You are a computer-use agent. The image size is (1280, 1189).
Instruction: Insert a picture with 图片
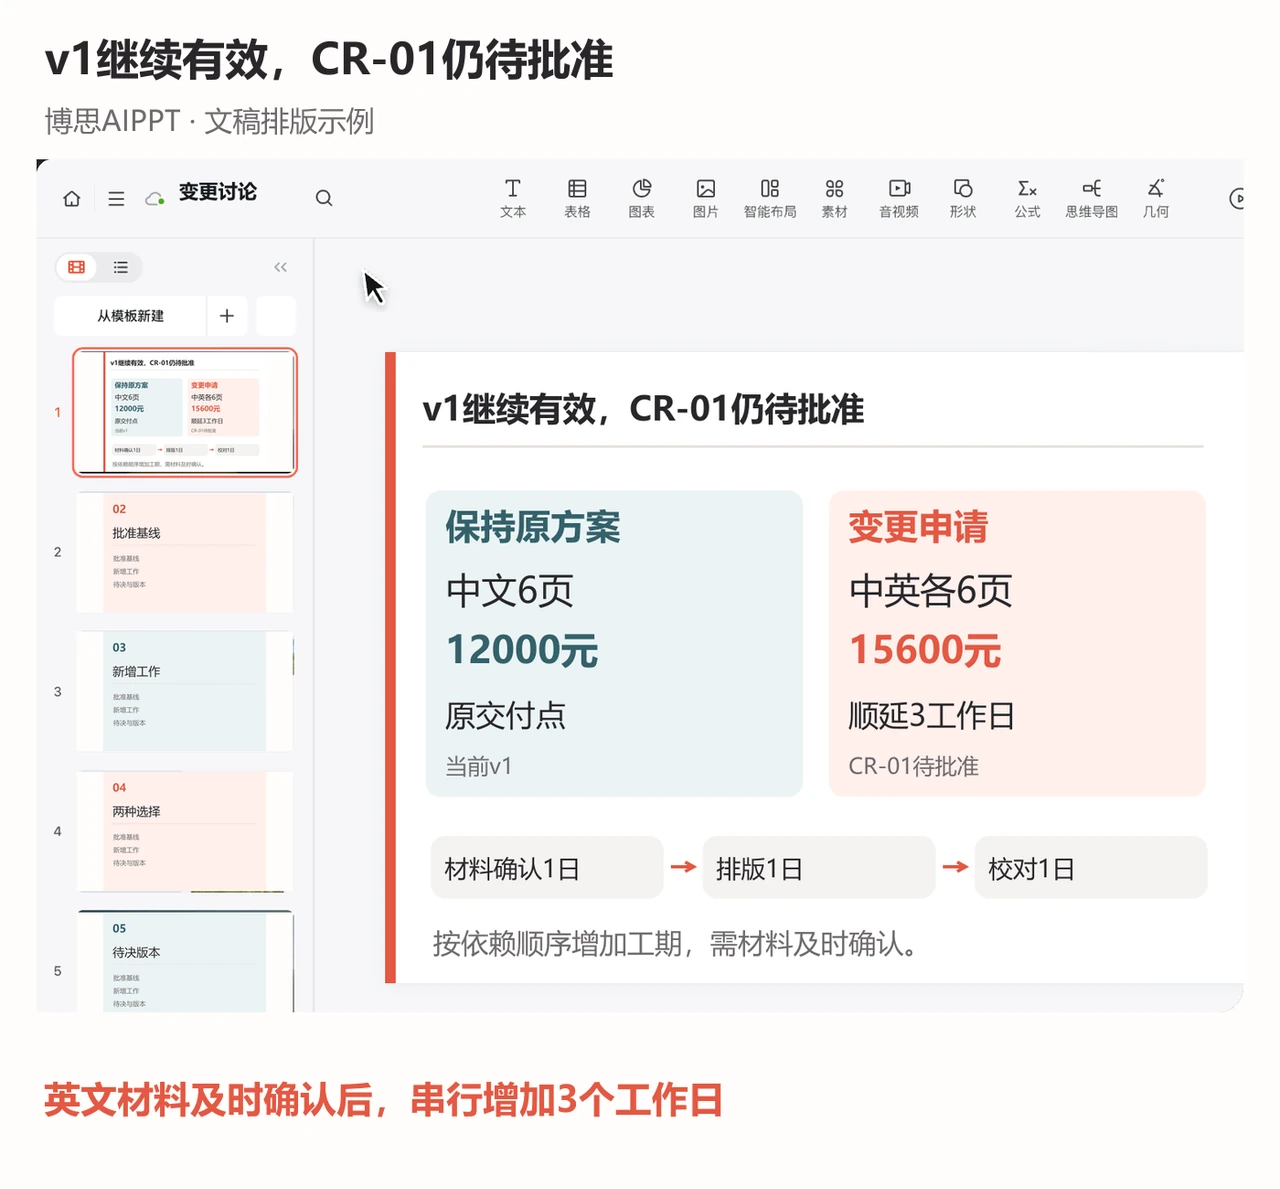(x=706, y=198)
